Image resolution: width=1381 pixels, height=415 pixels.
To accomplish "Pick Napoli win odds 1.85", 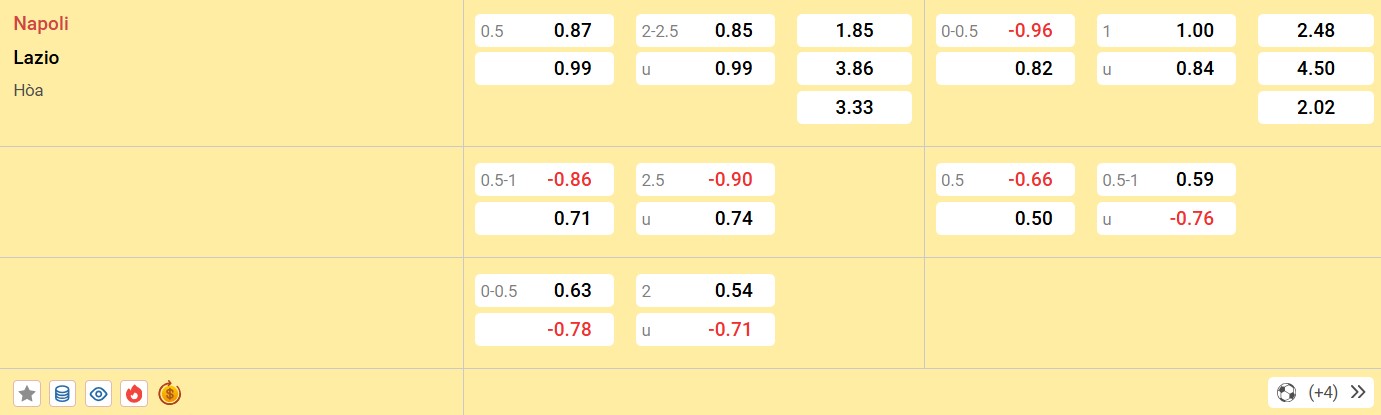I will tap(854, 31).
